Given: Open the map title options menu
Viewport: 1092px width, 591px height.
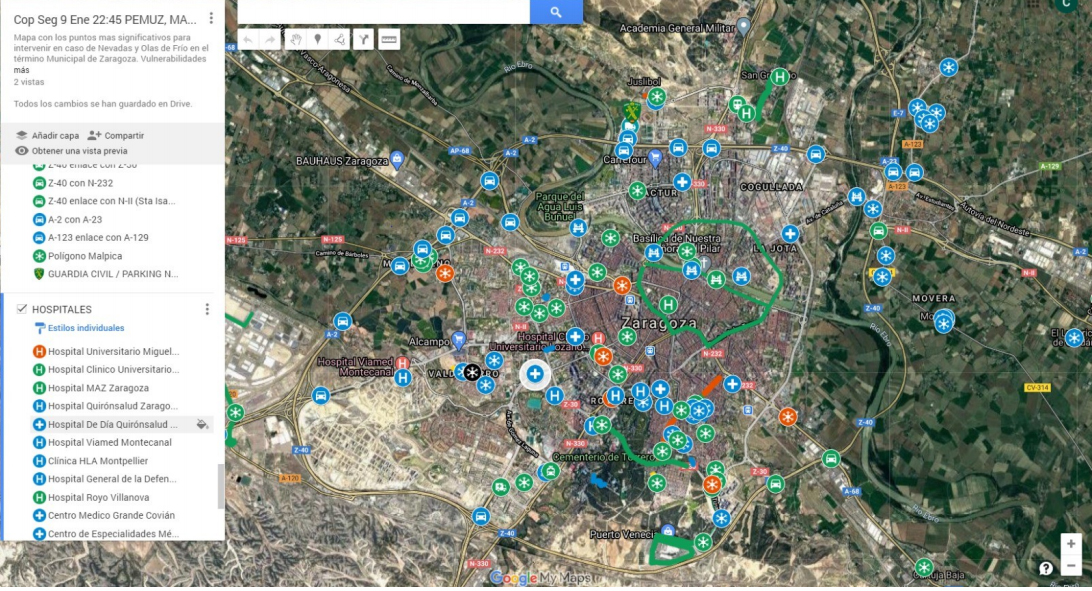Looking at the screenshot, I should pos(211,19).
